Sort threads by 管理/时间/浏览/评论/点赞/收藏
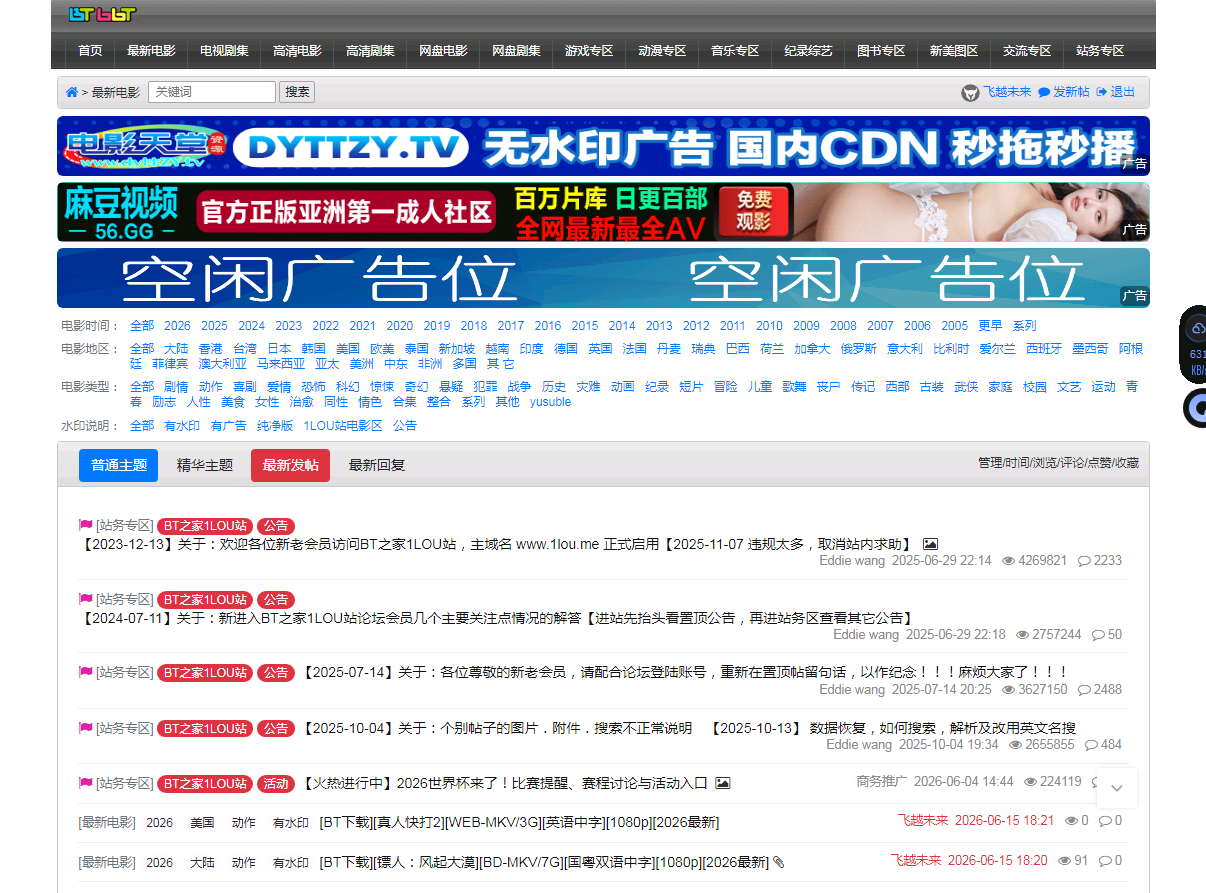 coord(1058,463)
